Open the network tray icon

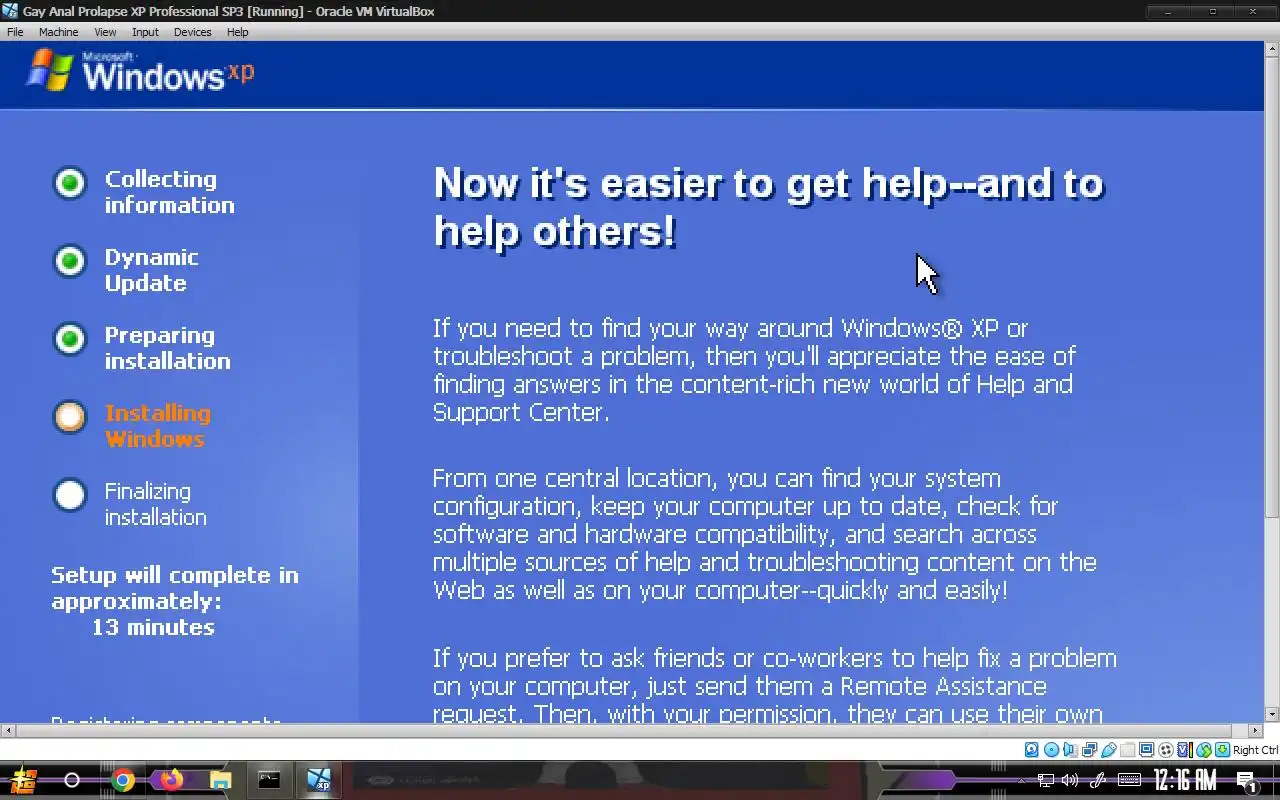pyautogui.click(x=1046, y=780)
